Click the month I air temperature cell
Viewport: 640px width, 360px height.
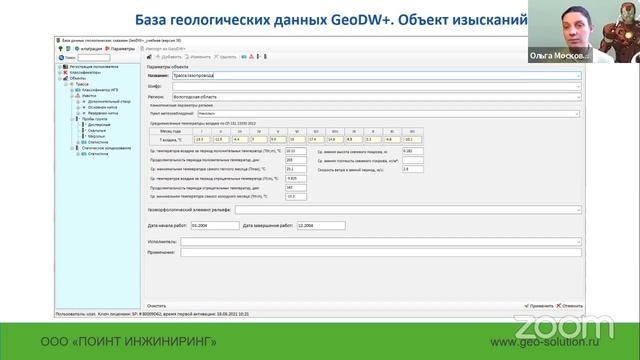[202, 140]
